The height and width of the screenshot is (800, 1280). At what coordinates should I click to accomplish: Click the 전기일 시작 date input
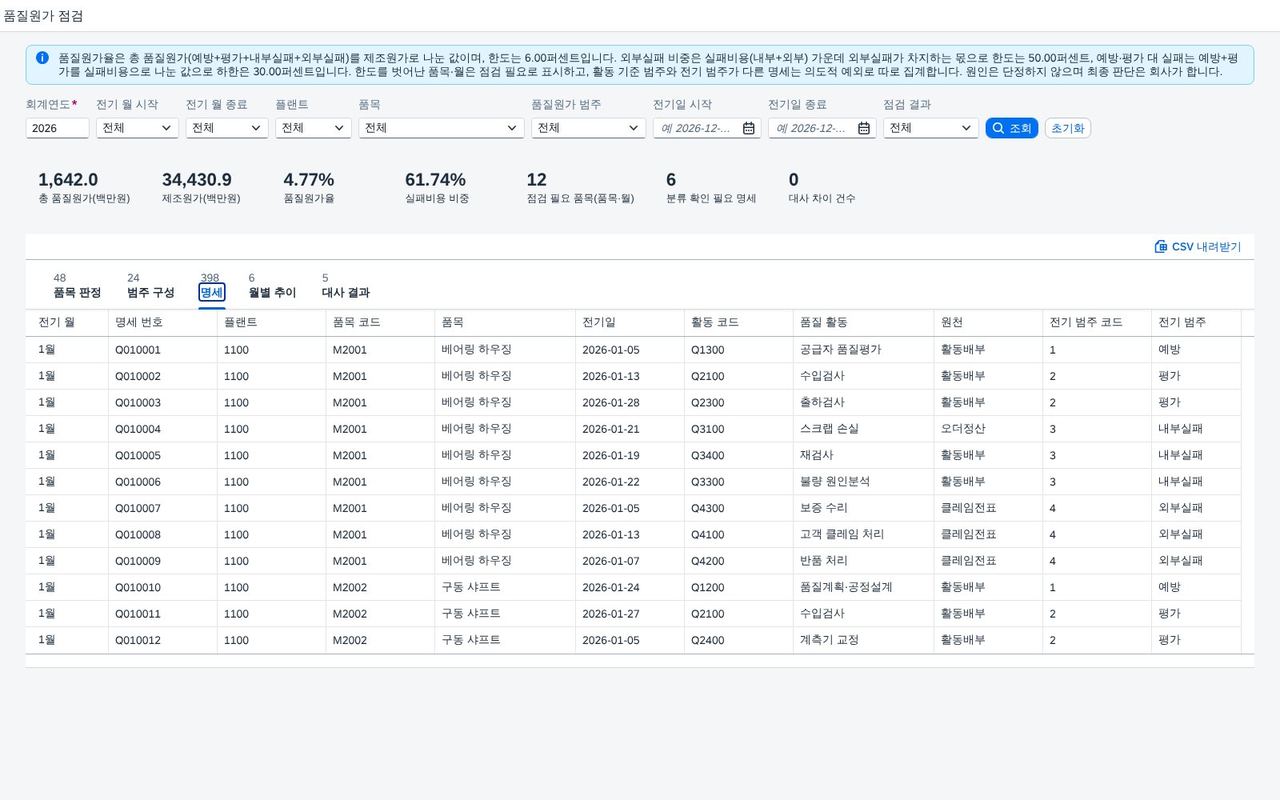[698, 128]
